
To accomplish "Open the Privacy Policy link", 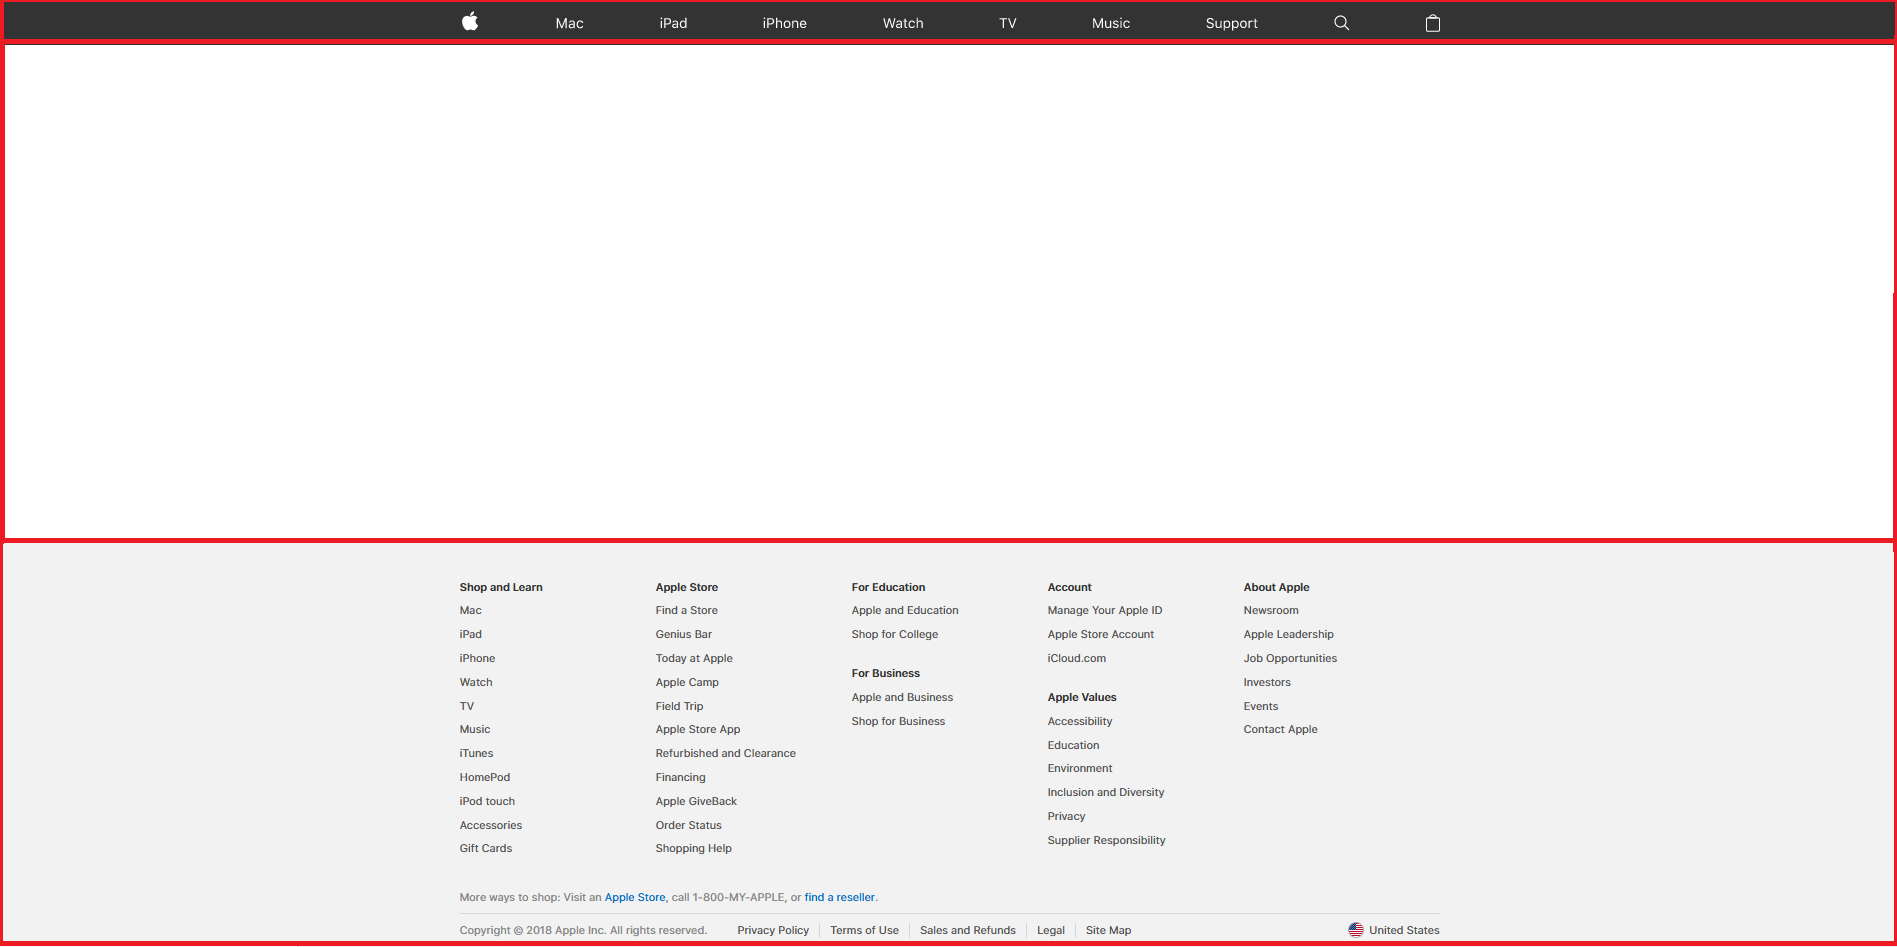I will pos(772,930).
